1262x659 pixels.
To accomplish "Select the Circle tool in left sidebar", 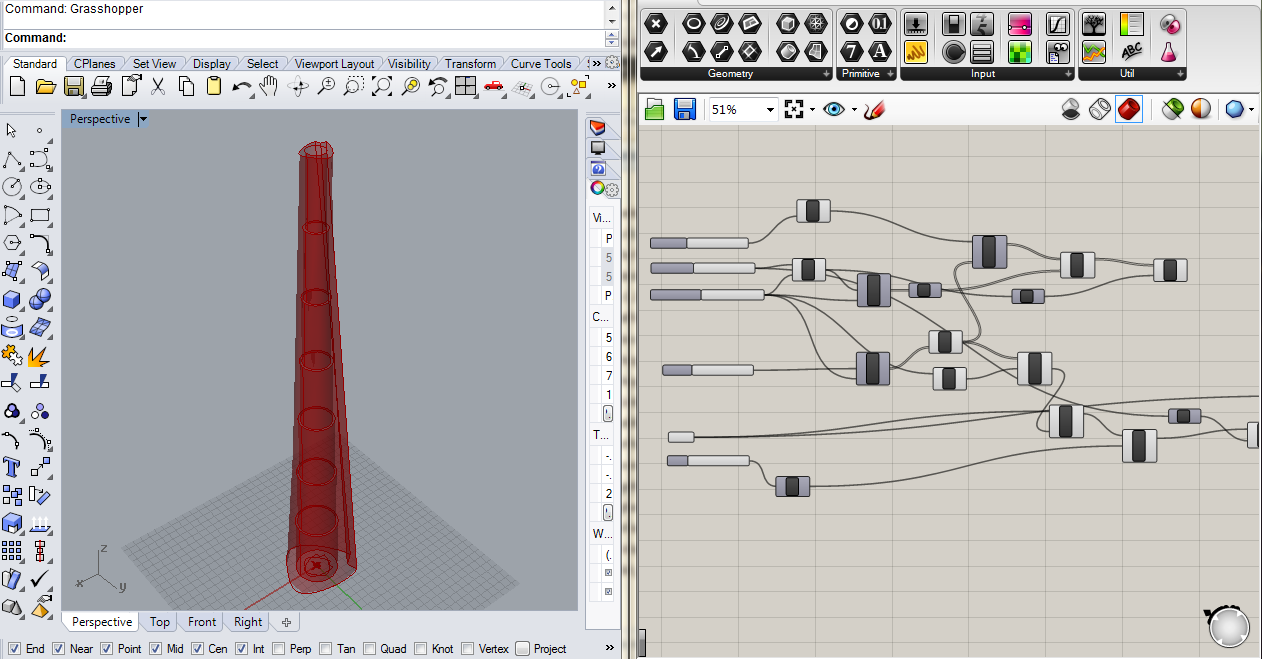I will (x=12, y=187).
